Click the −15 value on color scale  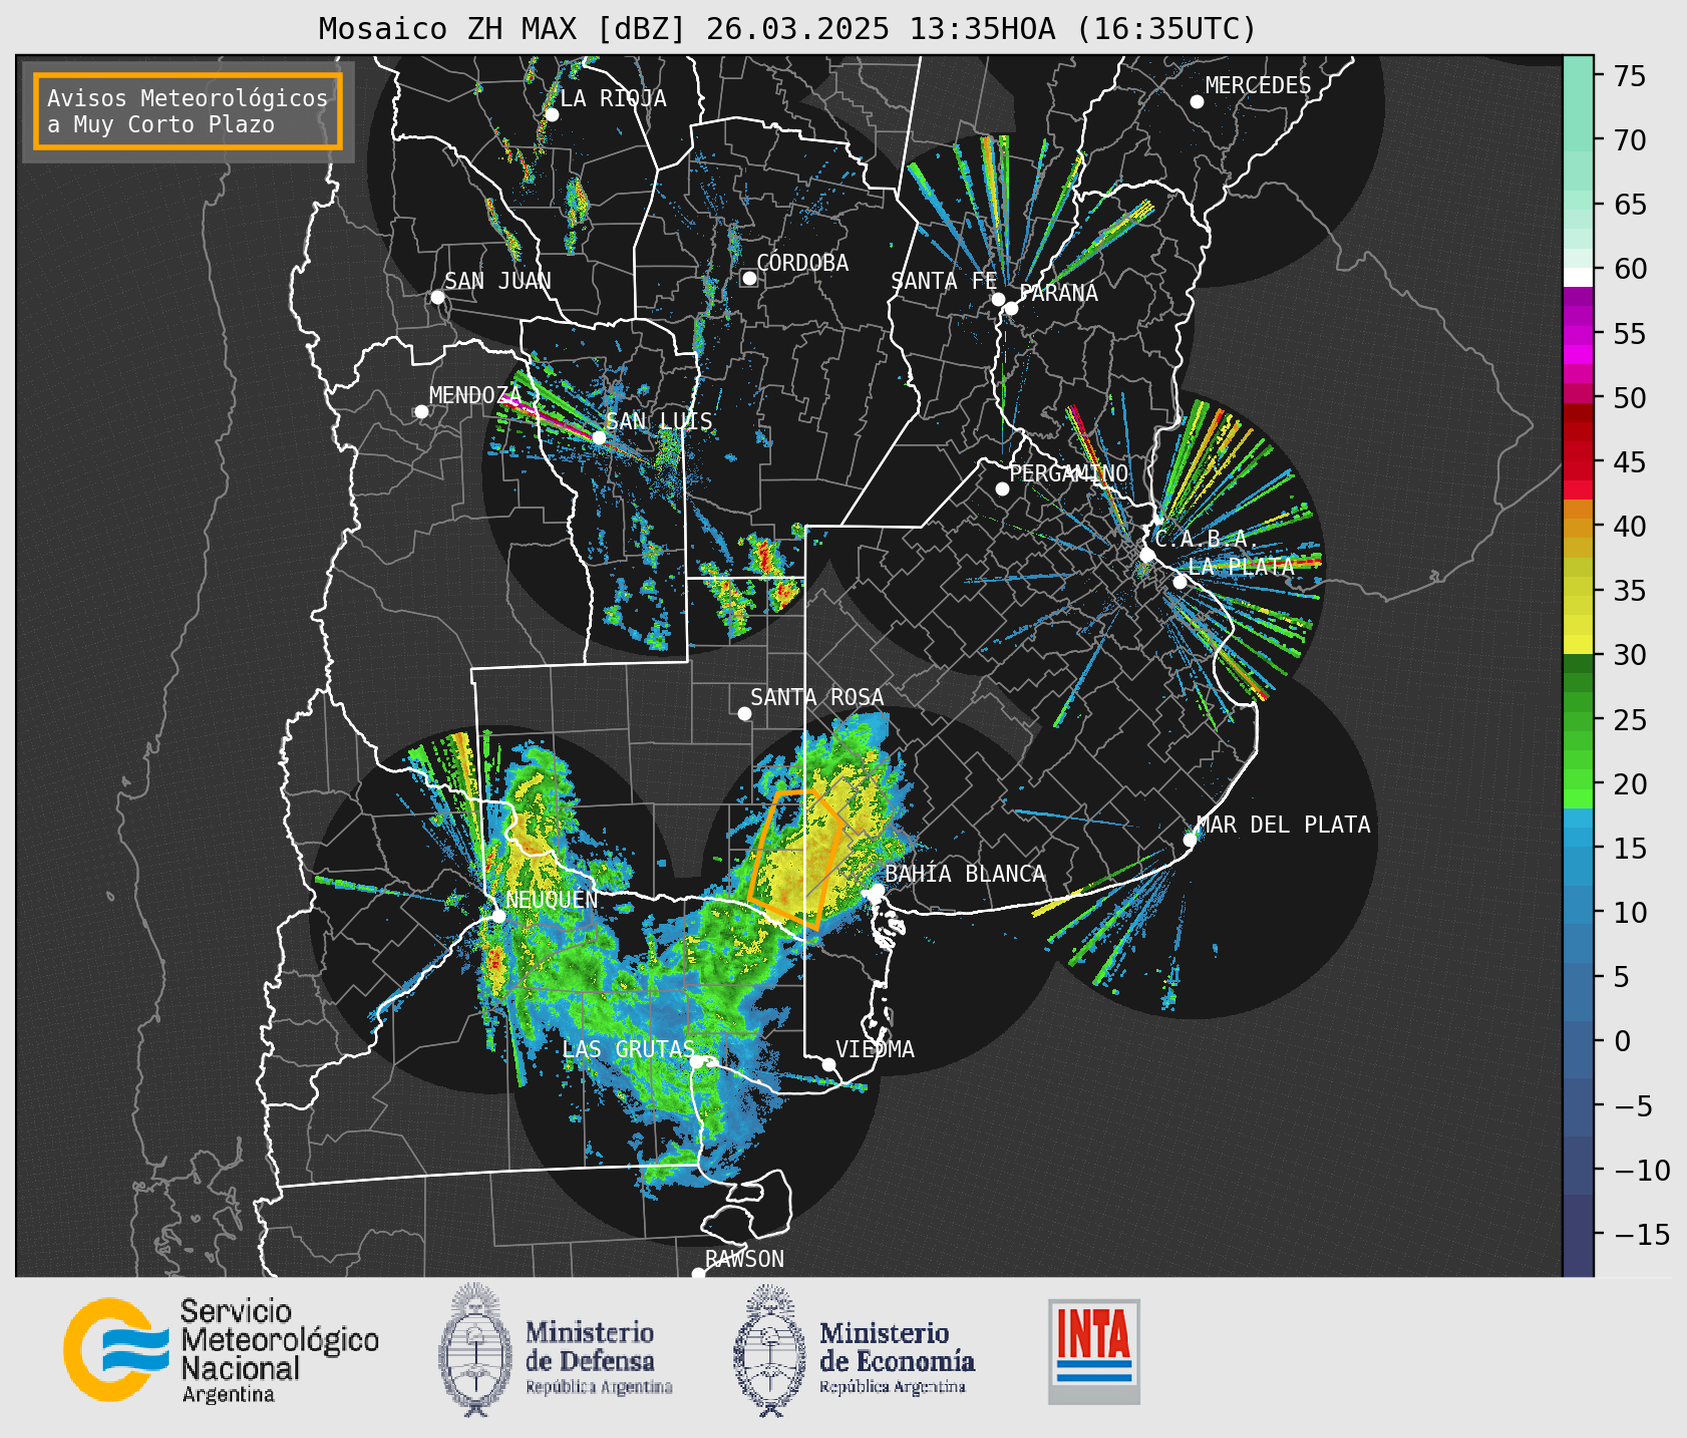point(1642,1234)
